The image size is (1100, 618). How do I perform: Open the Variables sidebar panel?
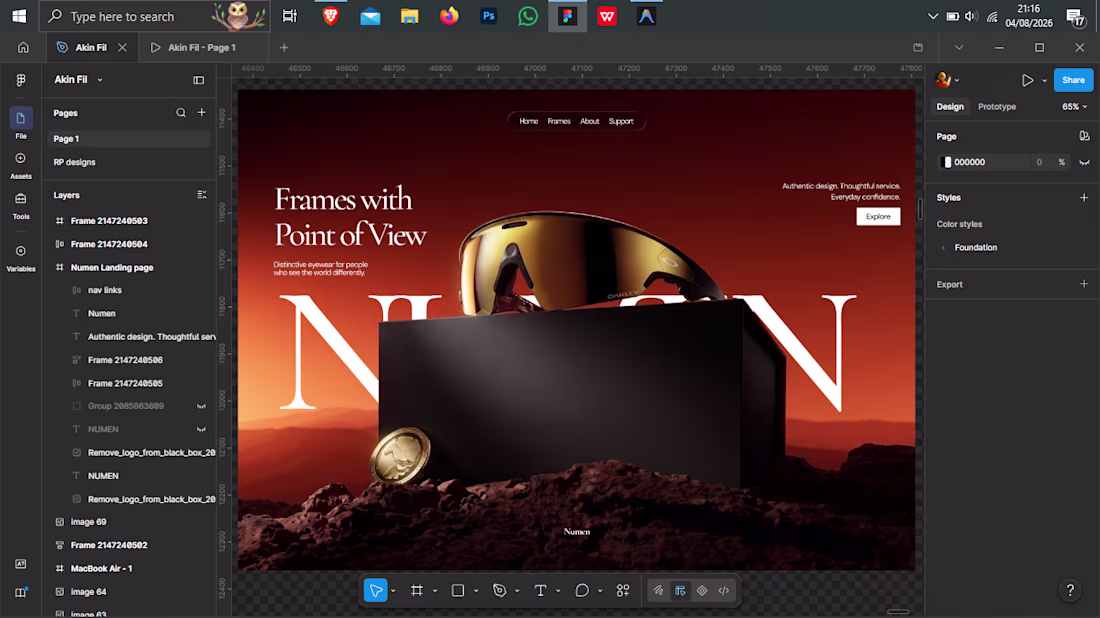pyautogui.click(x=21, y=257)
